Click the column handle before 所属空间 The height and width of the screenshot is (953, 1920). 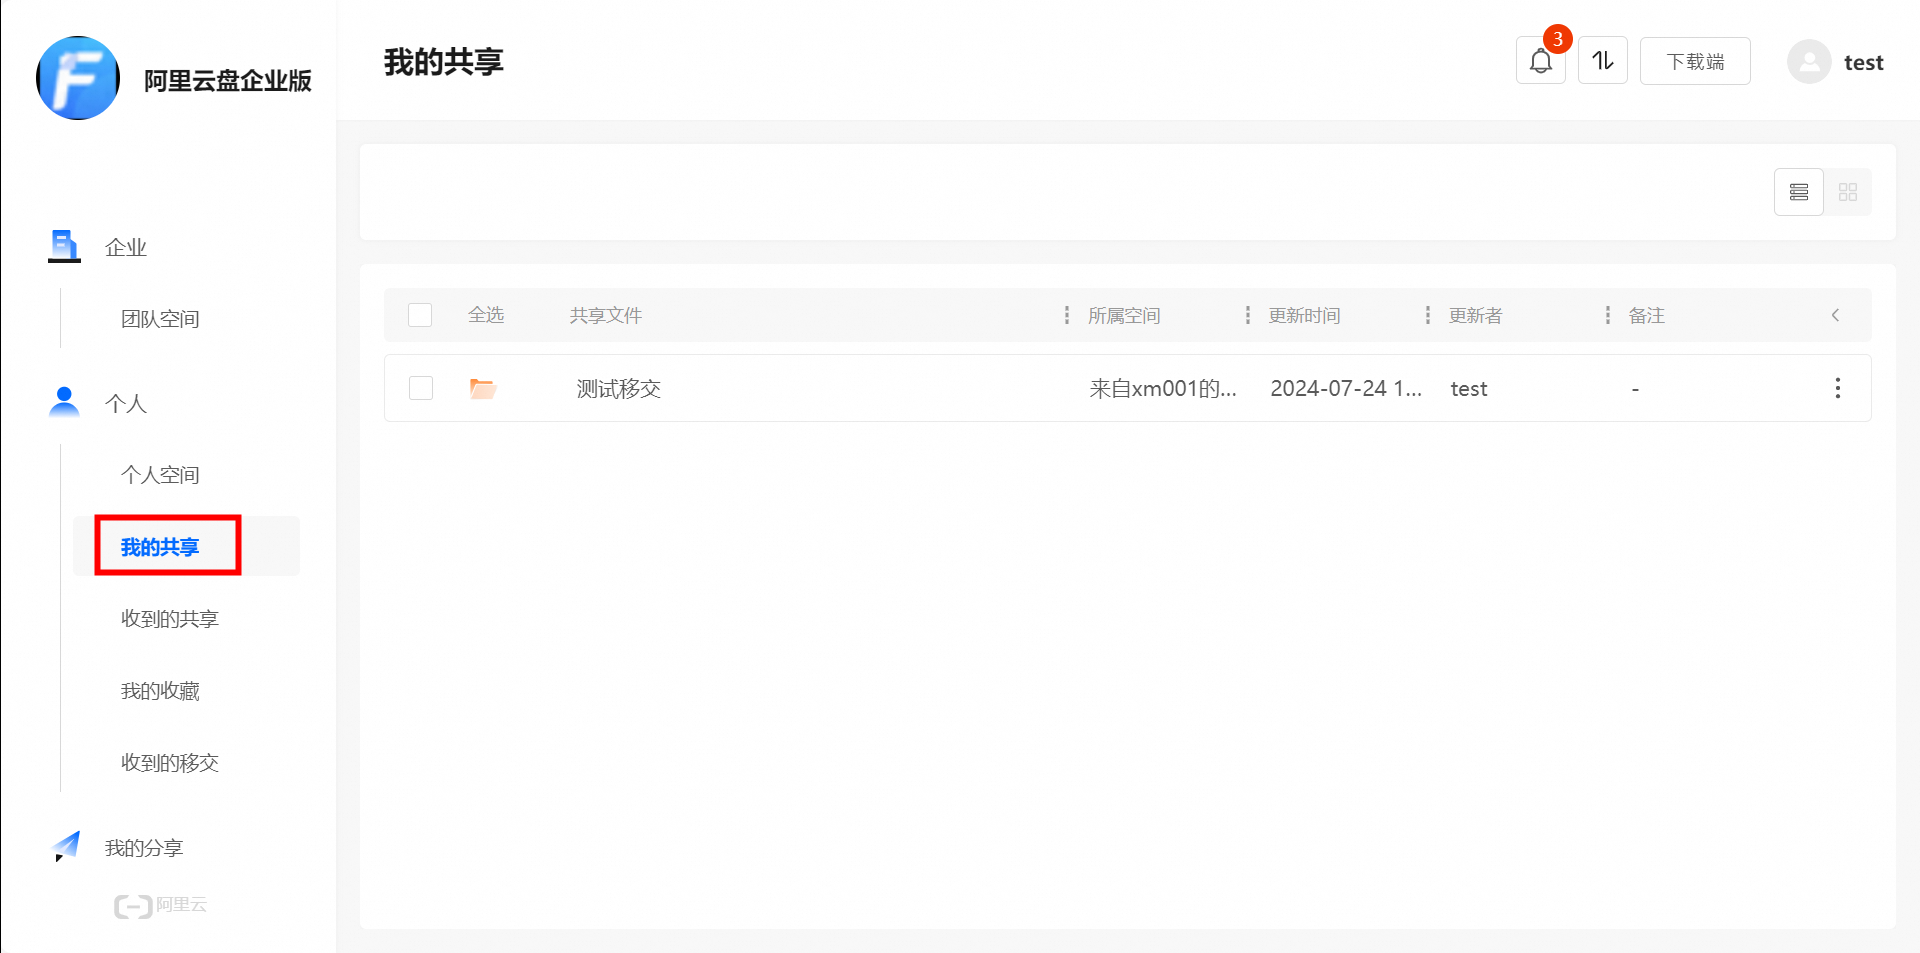[1067, 315]
